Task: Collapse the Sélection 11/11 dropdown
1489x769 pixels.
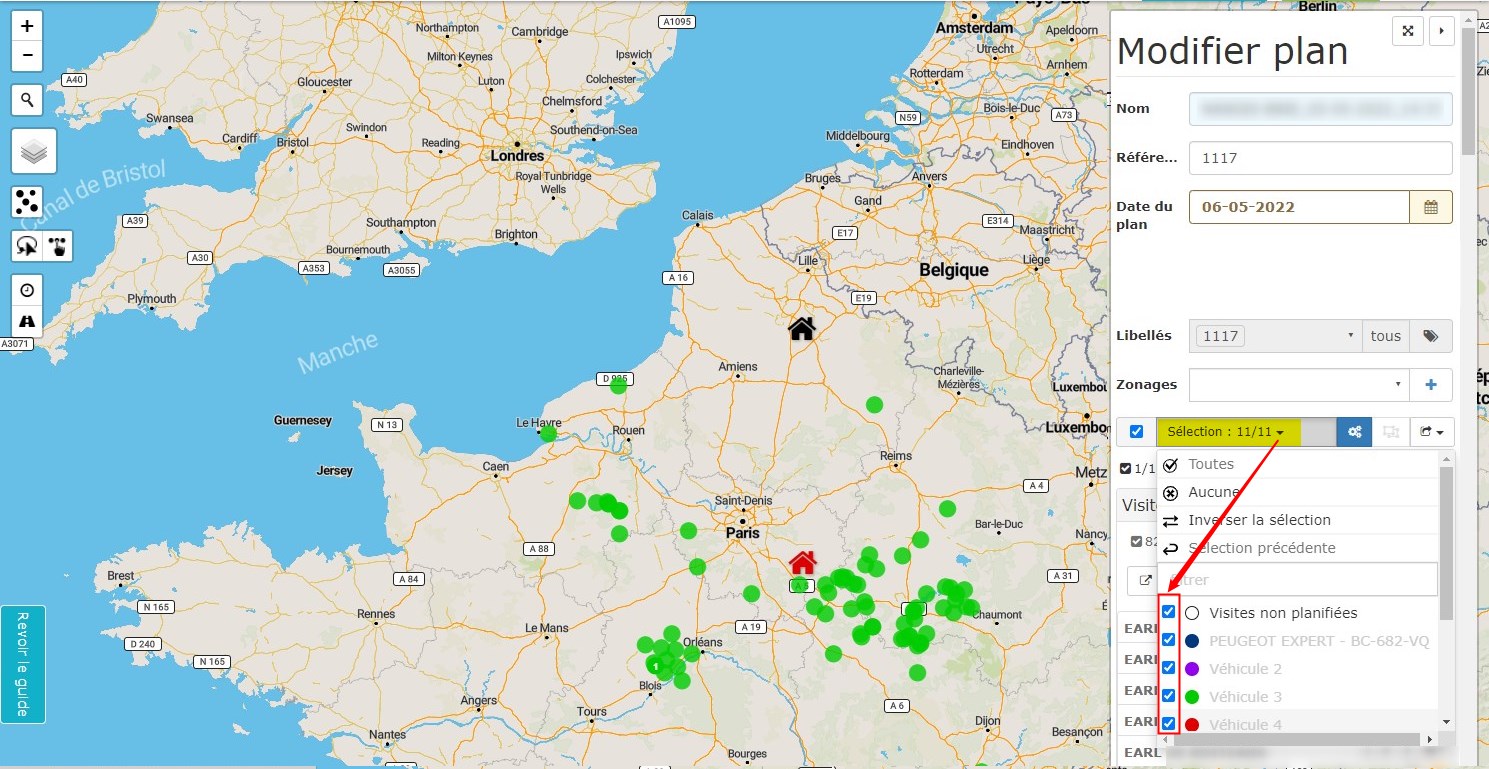Action: tap(1227, 432)
